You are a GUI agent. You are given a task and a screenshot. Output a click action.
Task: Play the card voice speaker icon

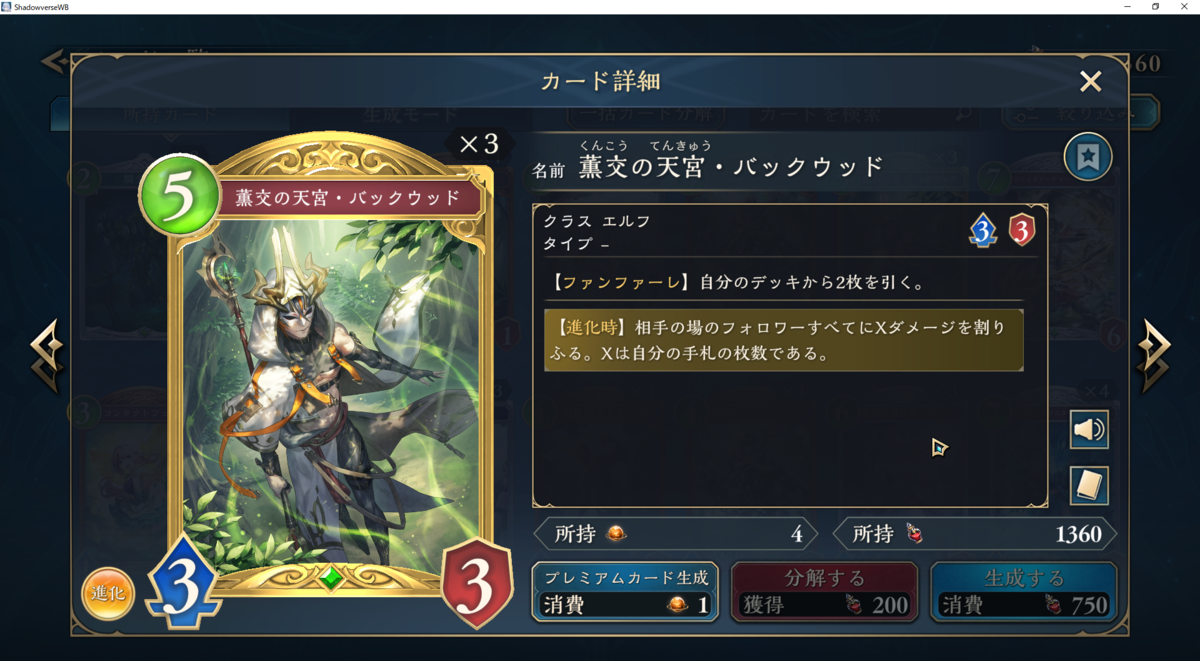pos(1089,430)
